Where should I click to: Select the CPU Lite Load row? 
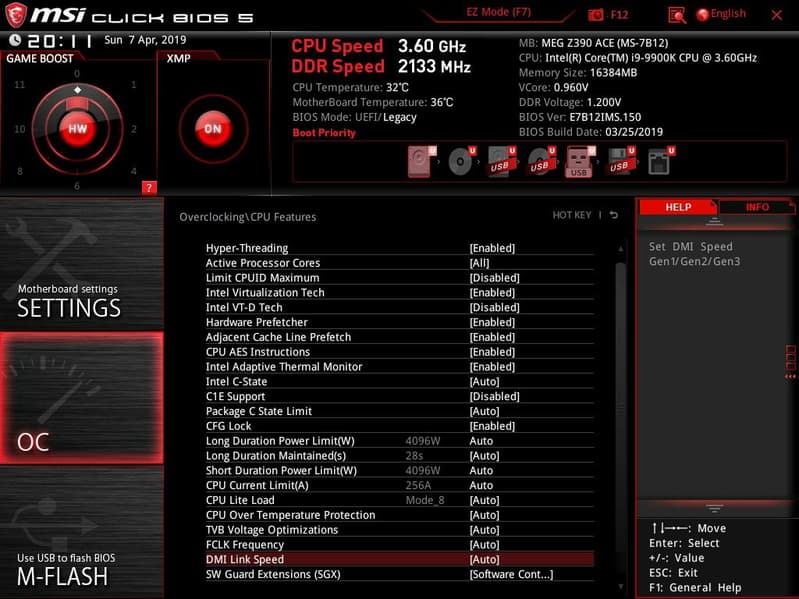point(400,500)
